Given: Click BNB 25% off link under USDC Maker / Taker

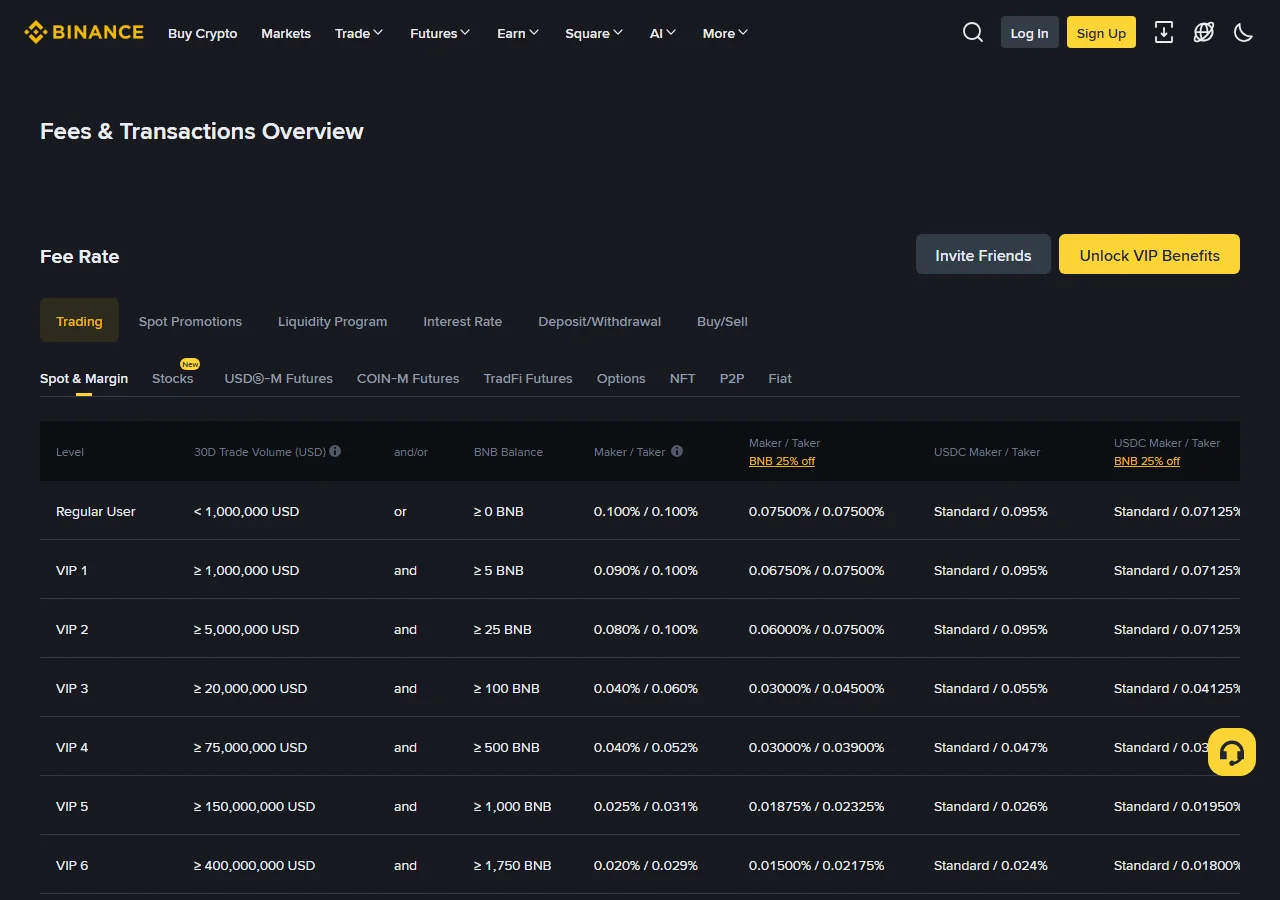Looking at the screenshot, I should 1147,461.
